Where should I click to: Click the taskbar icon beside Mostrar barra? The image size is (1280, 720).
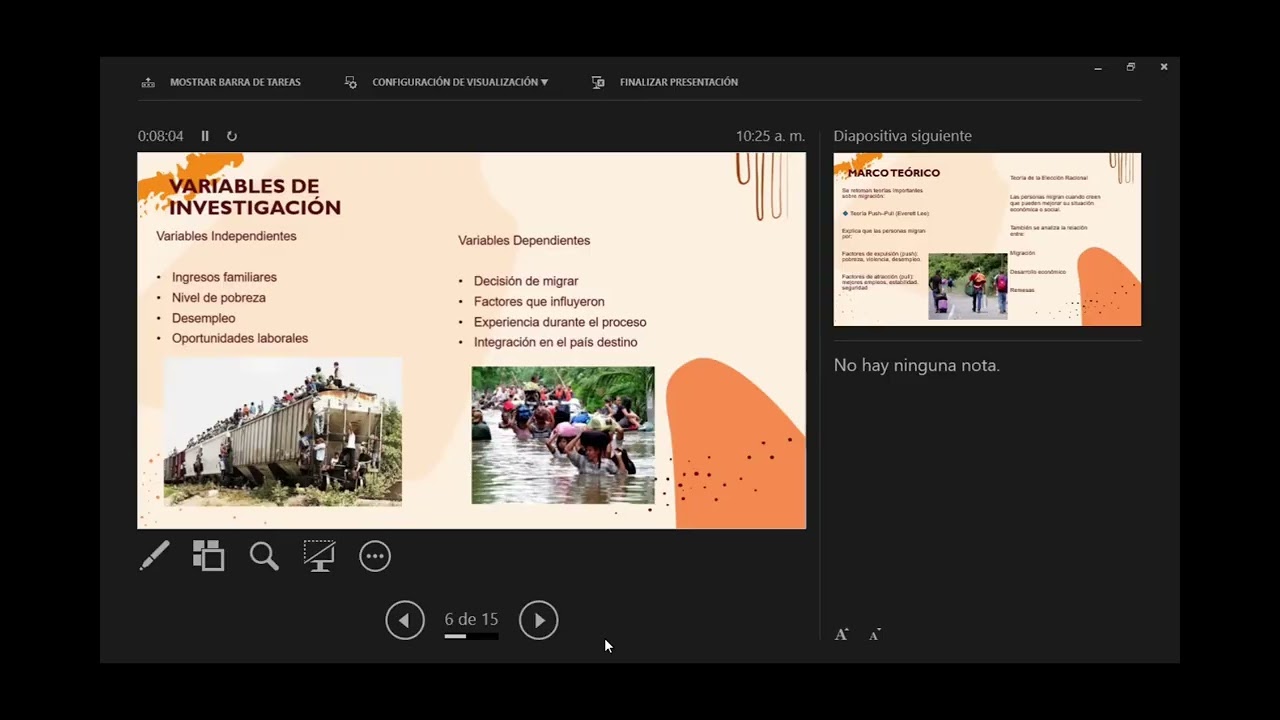coord(148,82)
